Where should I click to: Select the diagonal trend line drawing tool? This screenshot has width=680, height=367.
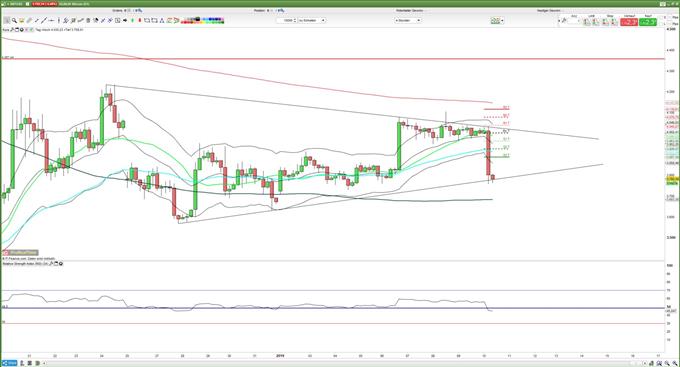(44, 20)
